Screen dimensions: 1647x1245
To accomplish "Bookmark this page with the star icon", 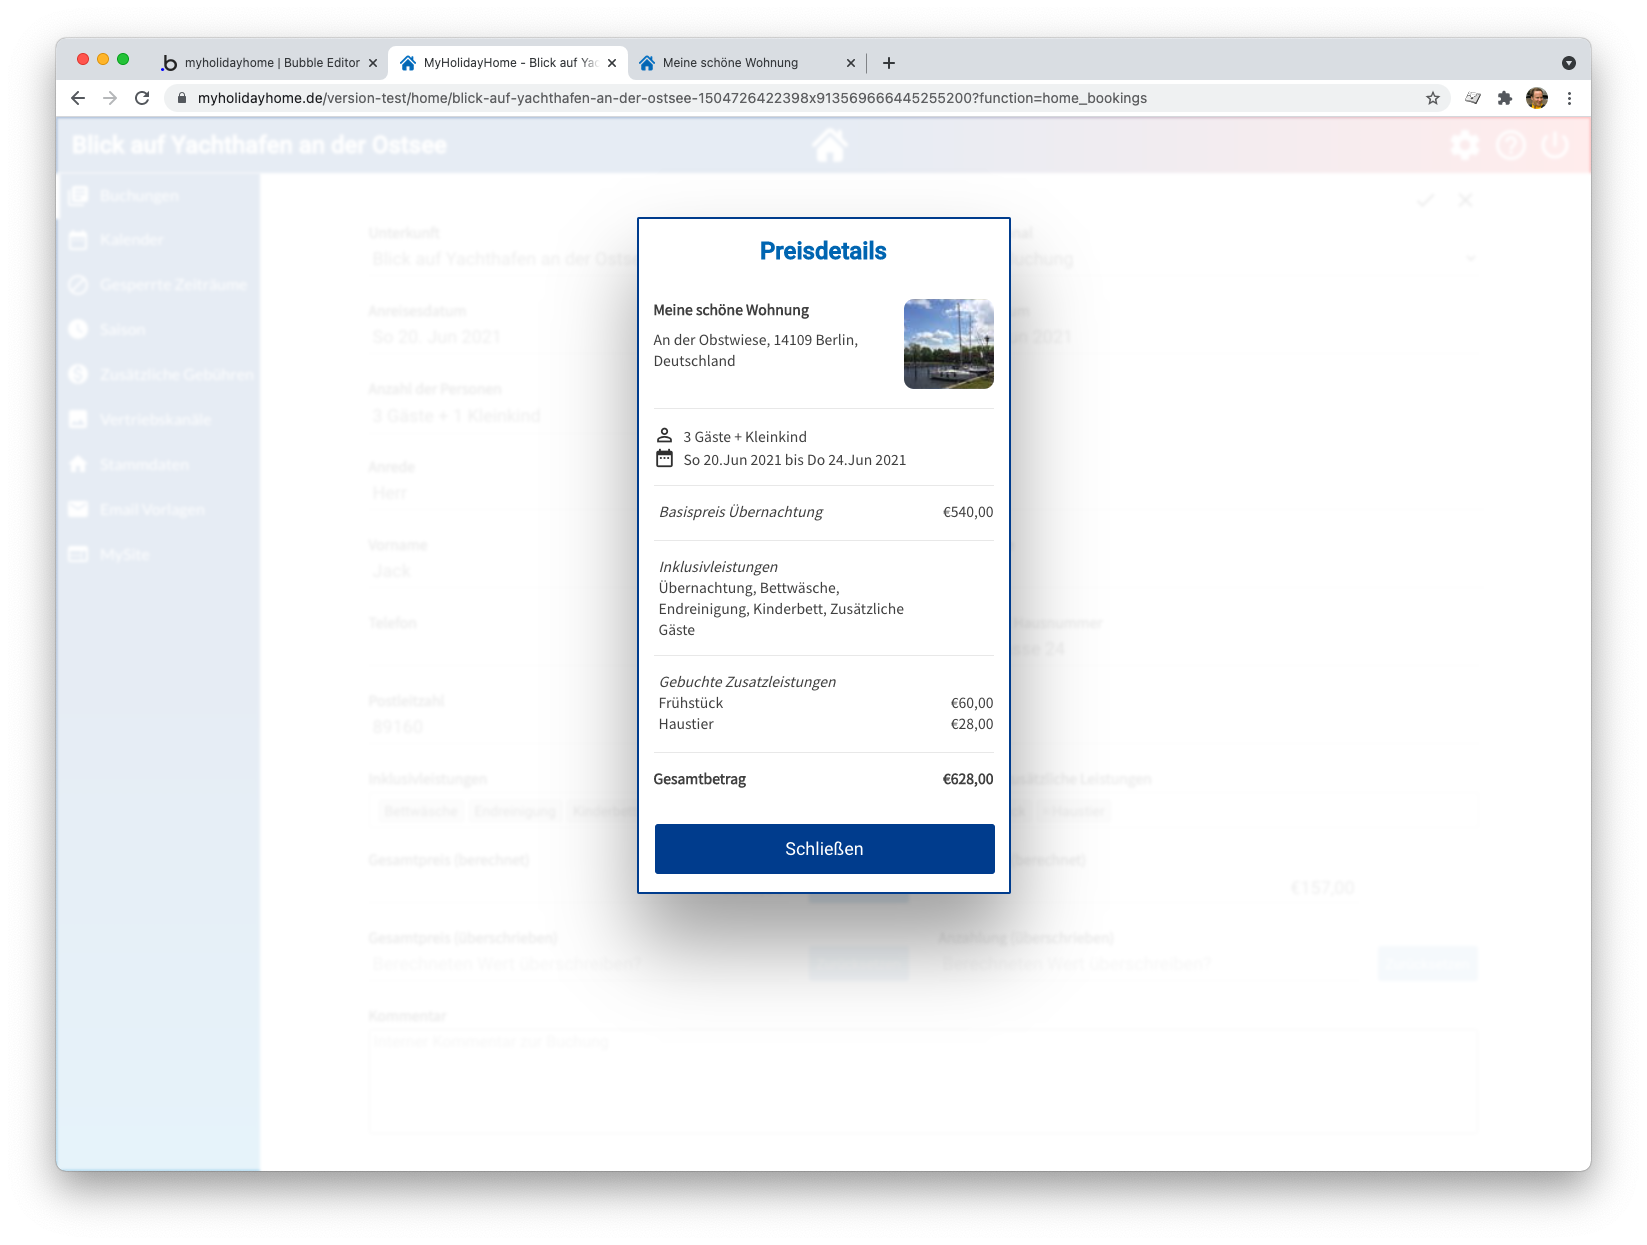I will point(1432,98).
